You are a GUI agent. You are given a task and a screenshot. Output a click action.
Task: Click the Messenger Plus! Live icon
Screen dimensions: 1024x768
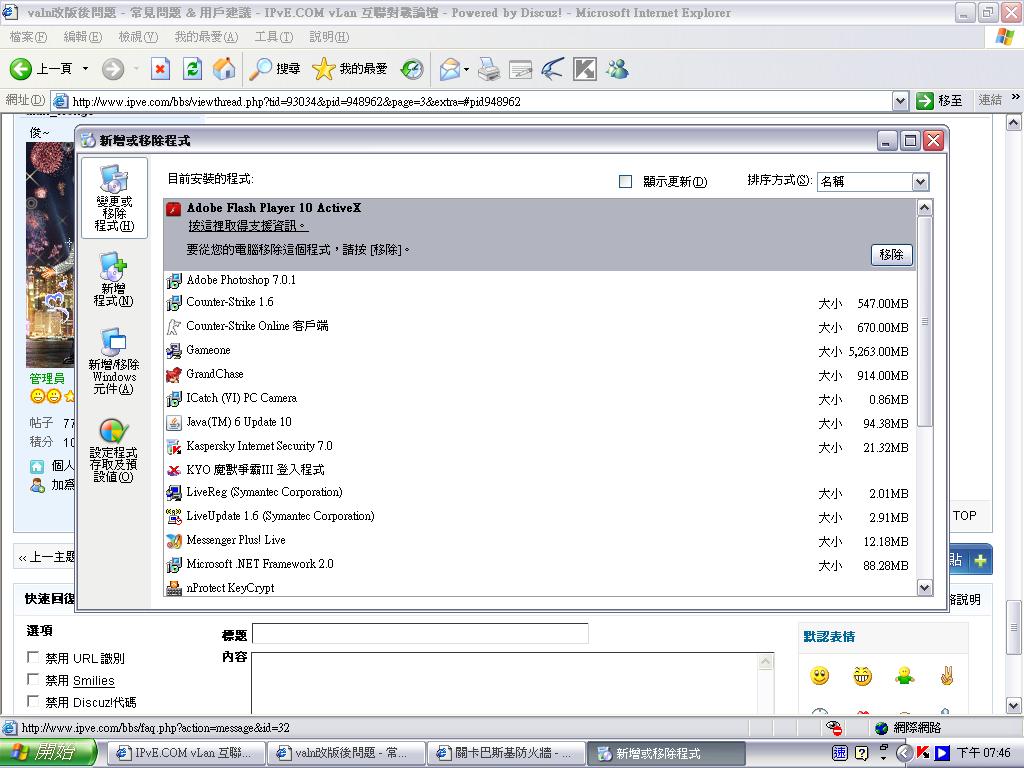173,541
